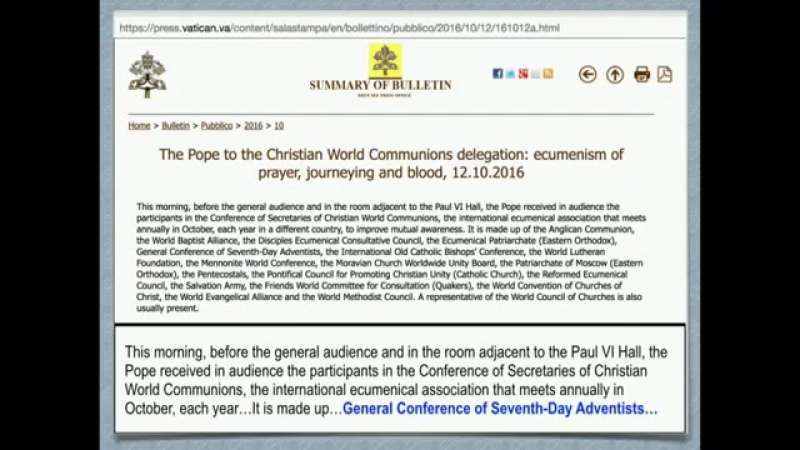Click the print icon

642,74
